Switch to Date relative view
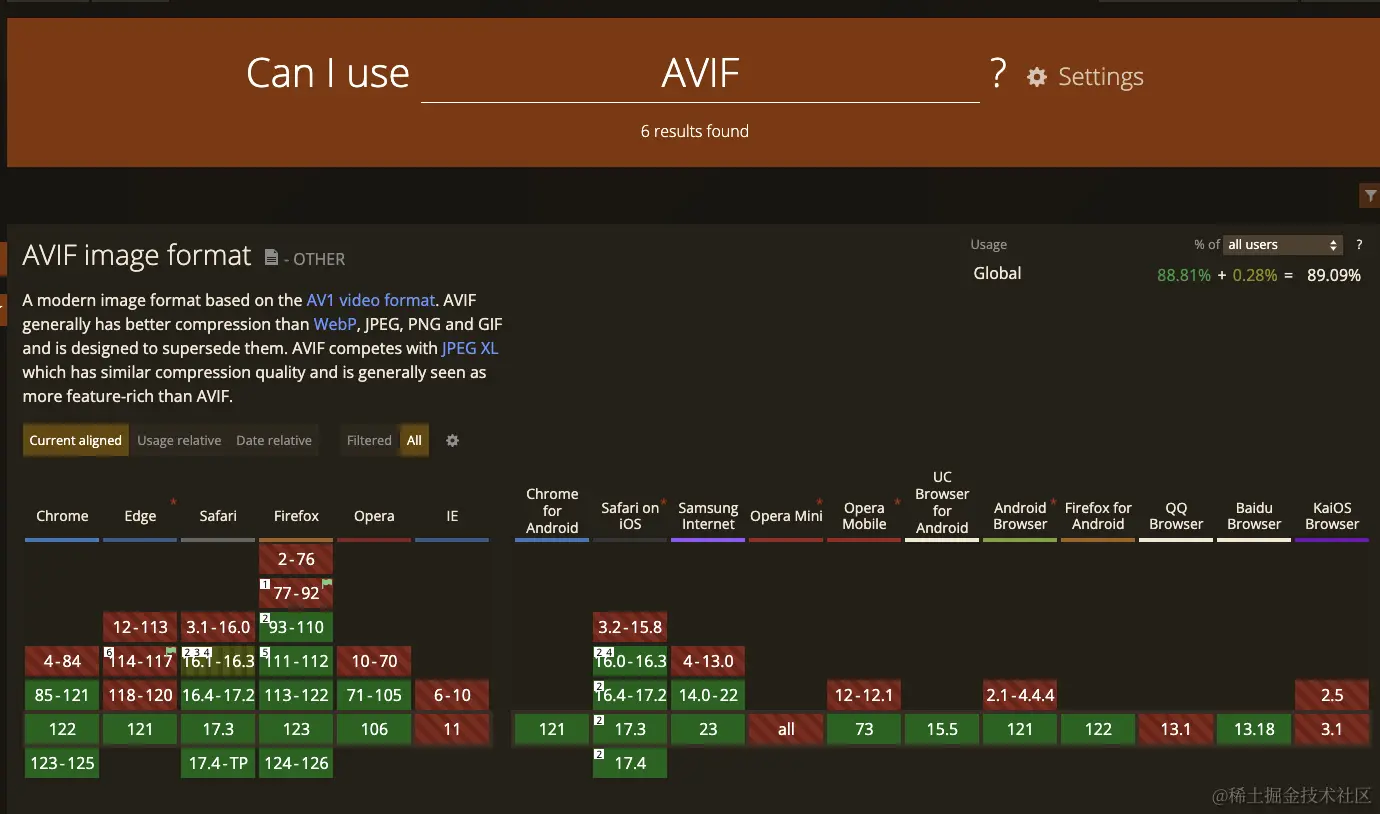1380x814 pixels. tap(274, 440)
